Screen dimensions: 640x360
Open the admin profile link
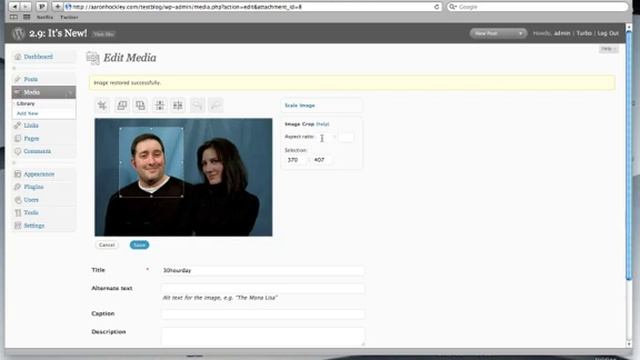(562, 33)
